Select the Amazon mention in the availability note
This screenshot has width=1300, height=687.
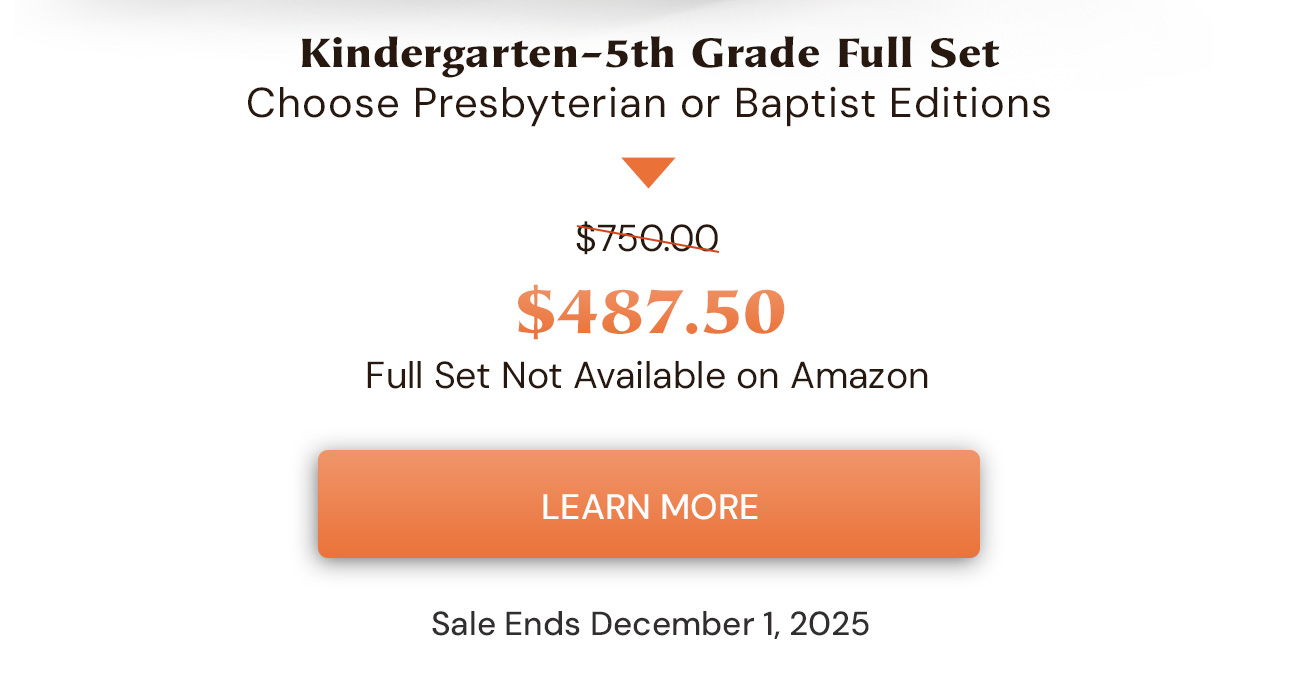point(863,376)
